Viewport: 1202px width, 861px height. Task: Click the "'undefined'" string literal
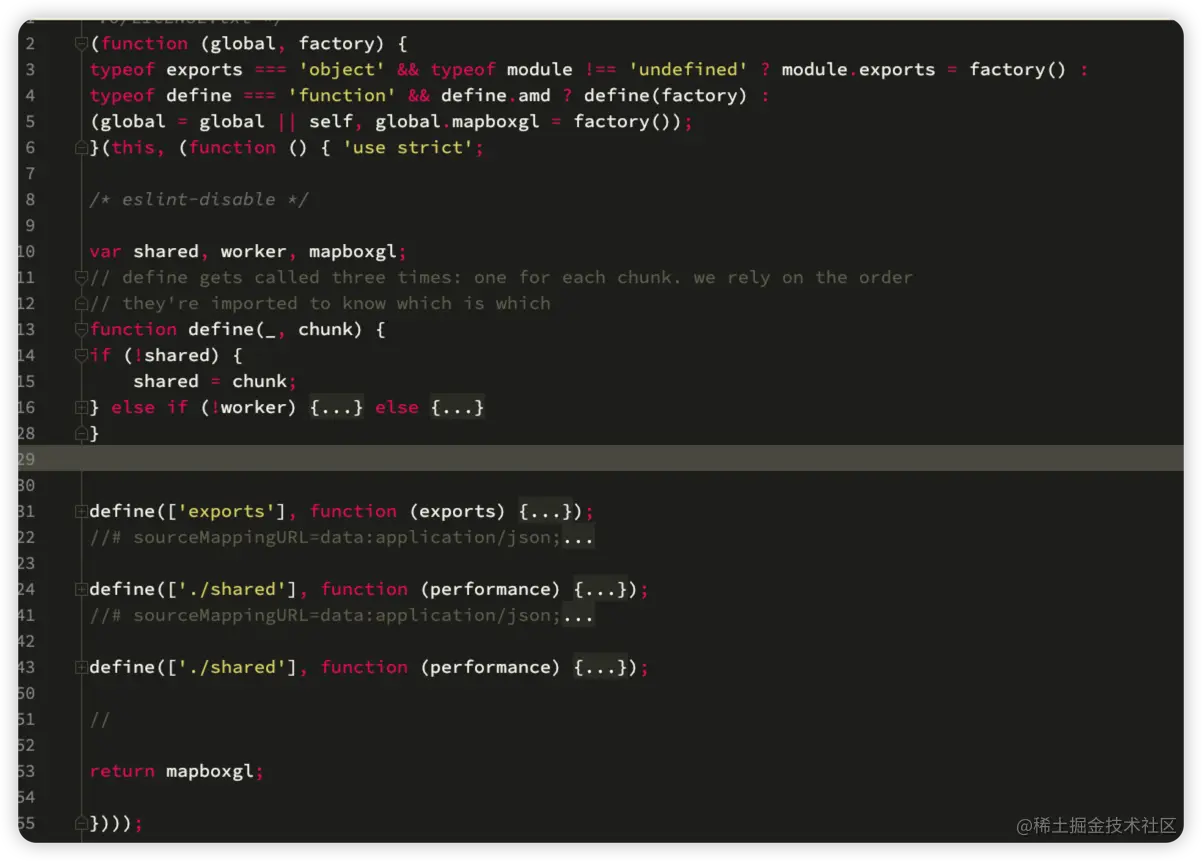pos(688,69)
